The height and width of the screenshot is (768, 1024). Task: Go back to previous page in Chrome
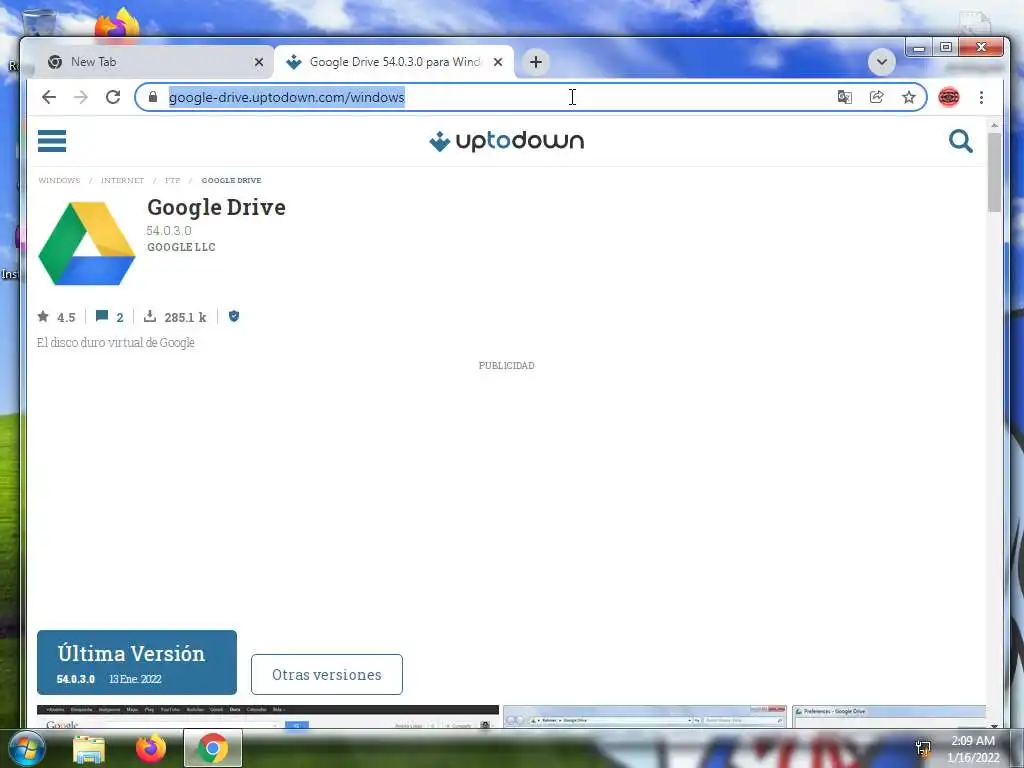coord(49,97)
